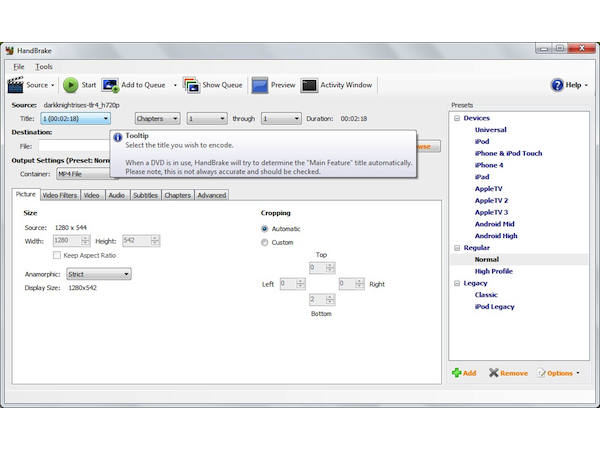Collapse the Legacy preset group
The height and width of the screenshot is (450, 600).
[457, 283]
